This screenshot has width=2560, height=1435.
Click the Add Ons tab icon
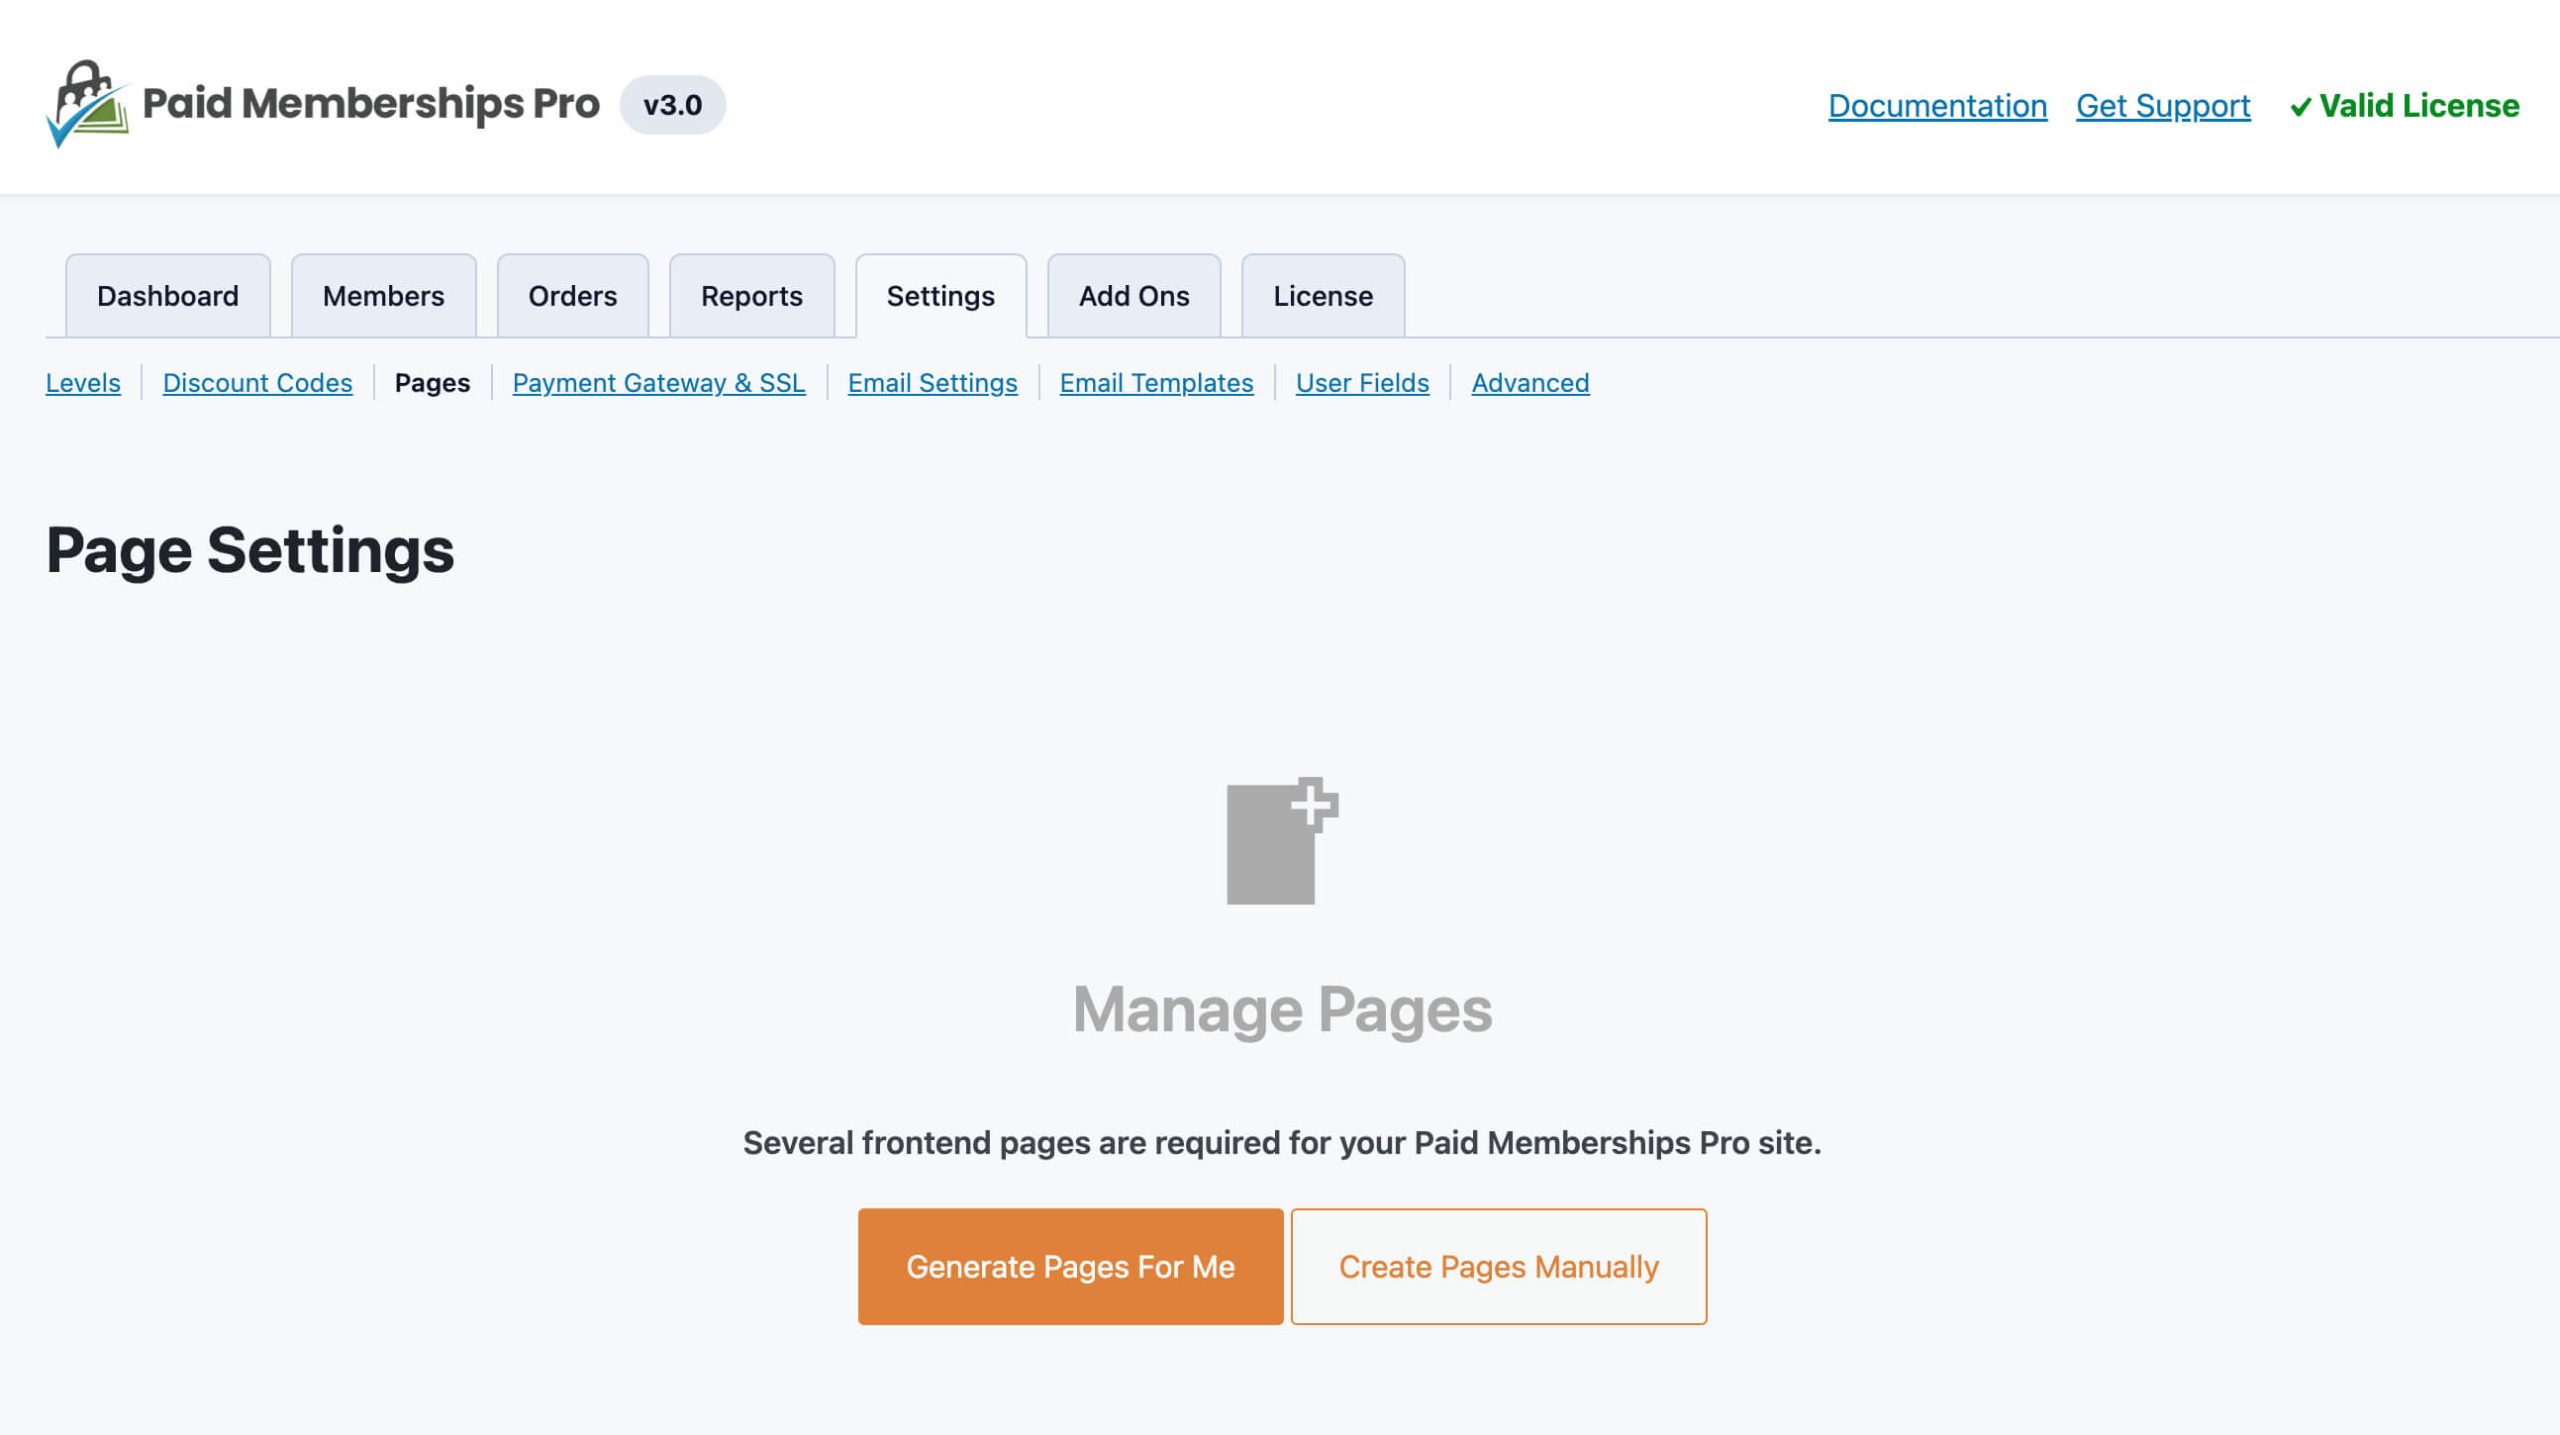pyautogui.click(x=1134, y=294)
